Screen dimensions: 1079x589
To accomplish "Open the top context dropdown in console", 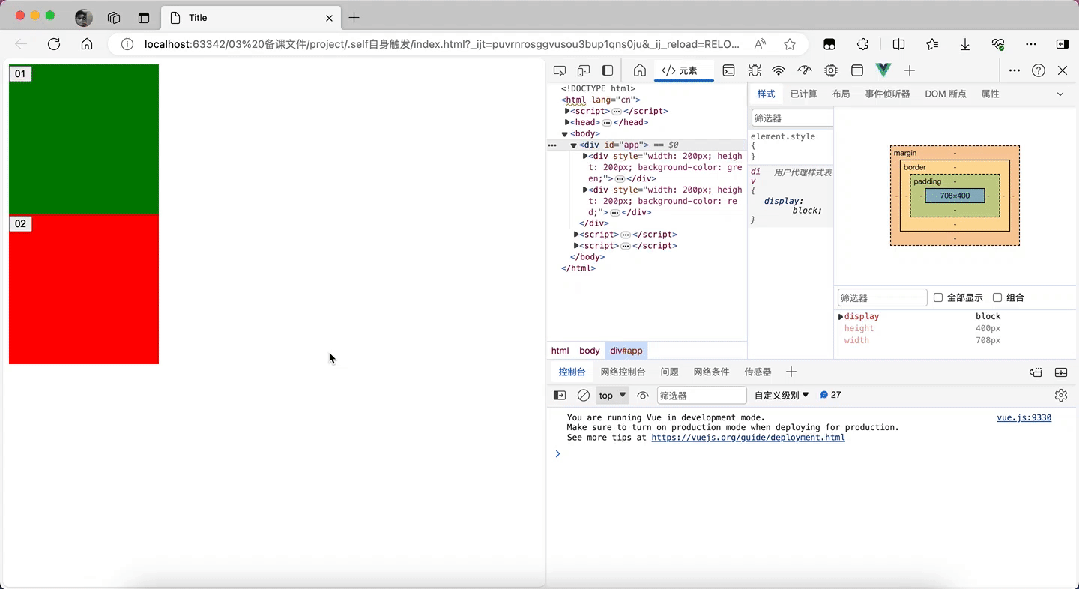I will [x=612, y=395].
